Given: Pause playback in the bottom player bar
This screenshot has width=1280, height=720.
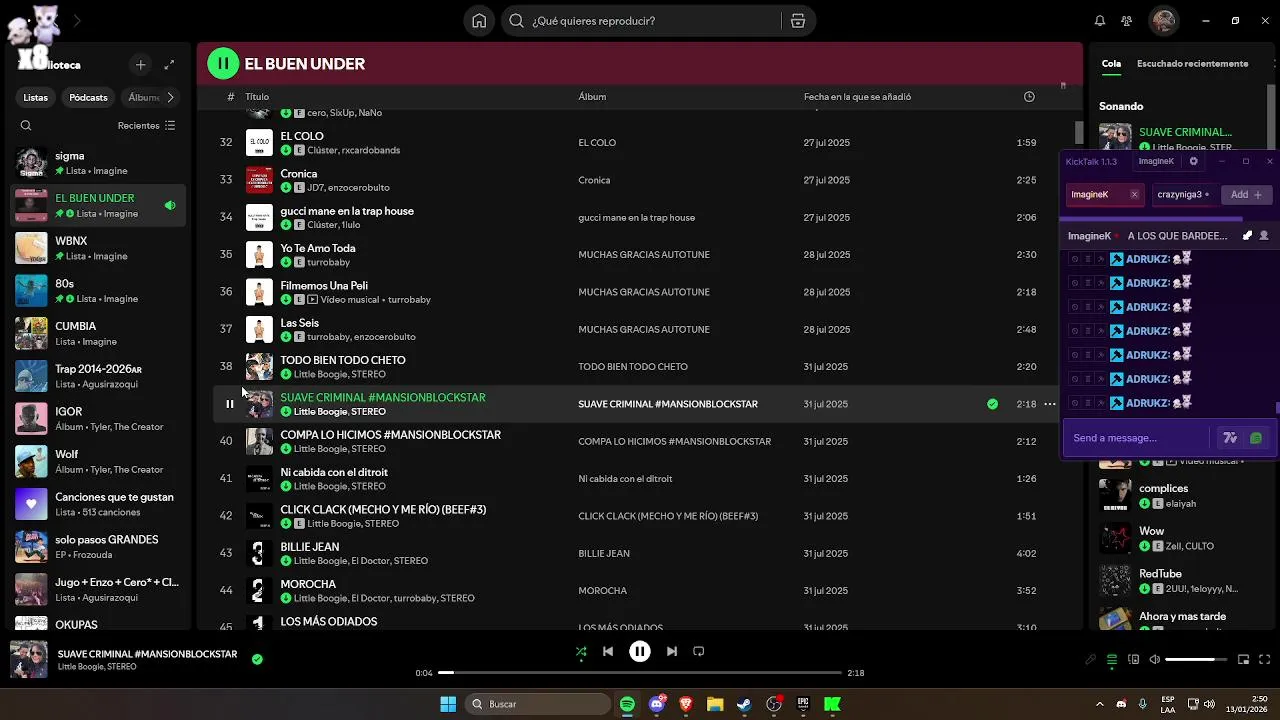Looking at the screenshot, I should [x=640, y=651].
